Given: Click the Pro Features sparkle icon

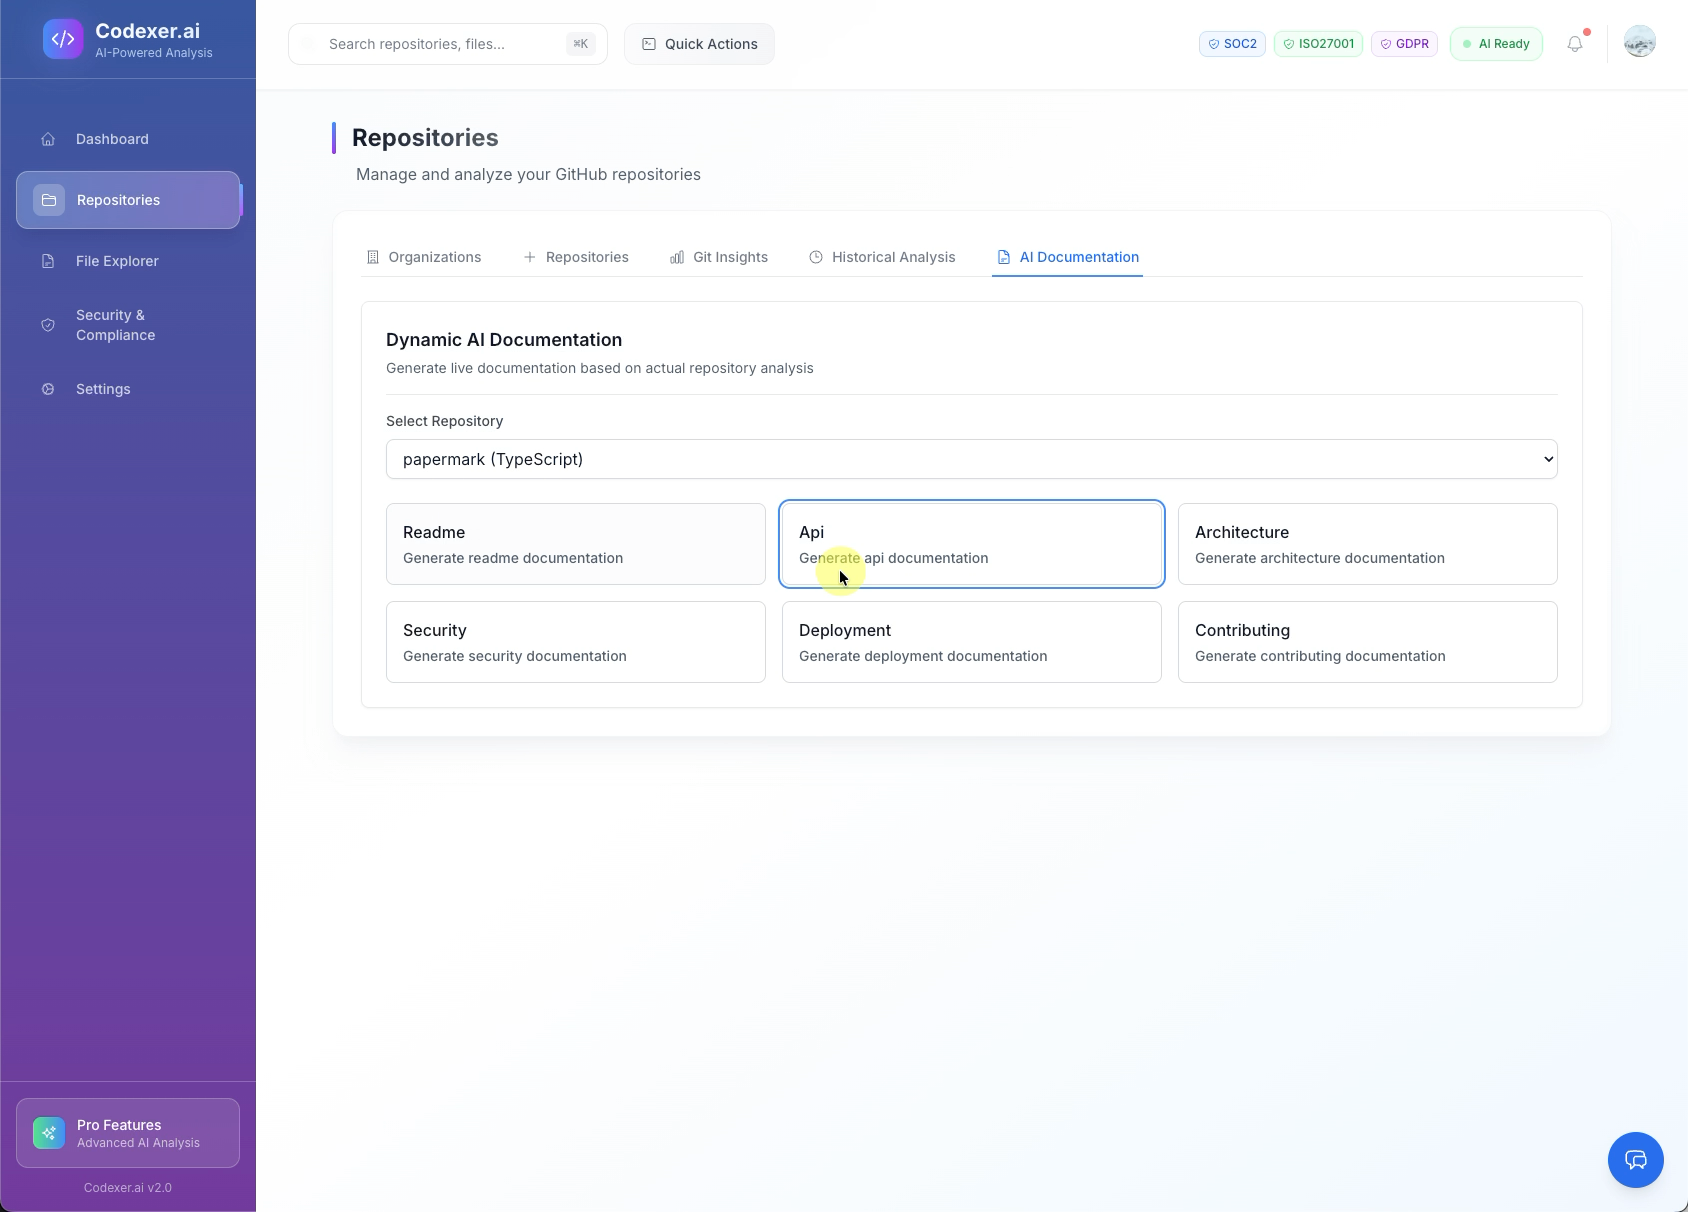Looking at the screenshot, I should pos(47,1132).
